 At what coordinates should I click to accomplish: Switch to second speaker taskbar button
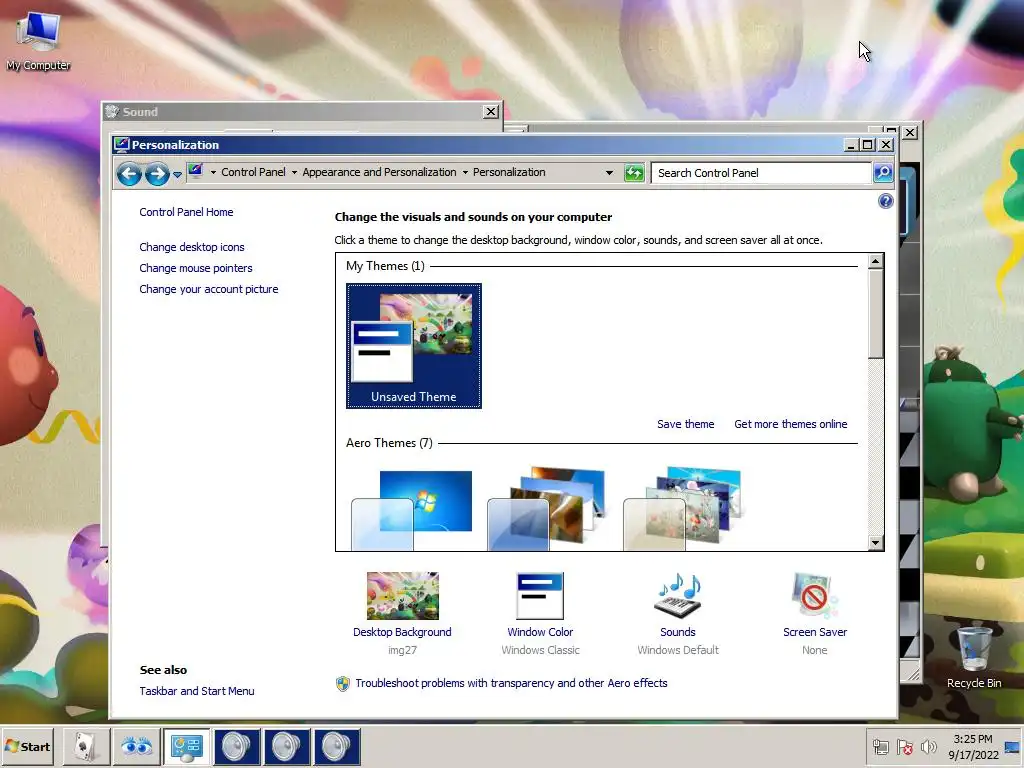click(x=286, y=747)
